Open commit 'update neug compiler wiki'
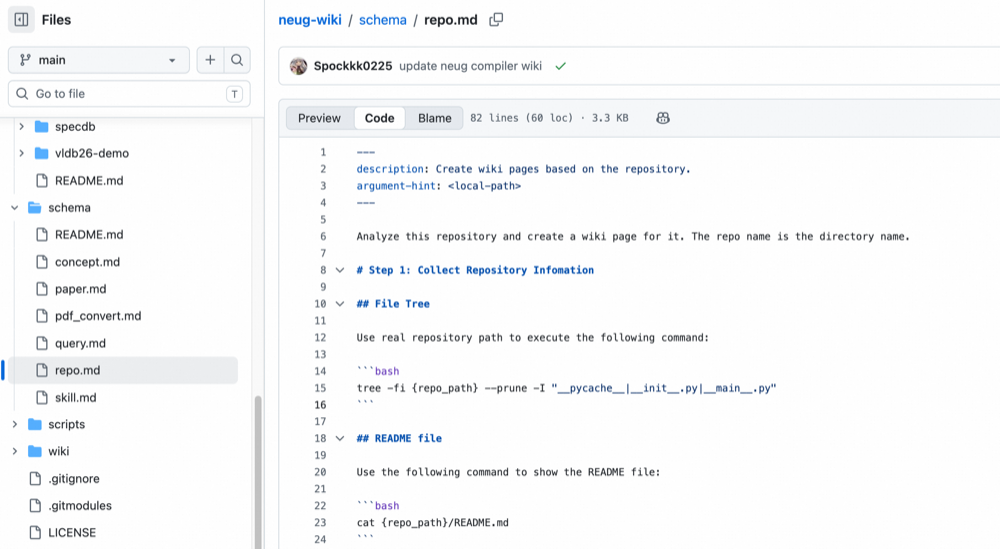Image resolution: width=1000 pixels, height=549 pixels. [x=471, y=66]
